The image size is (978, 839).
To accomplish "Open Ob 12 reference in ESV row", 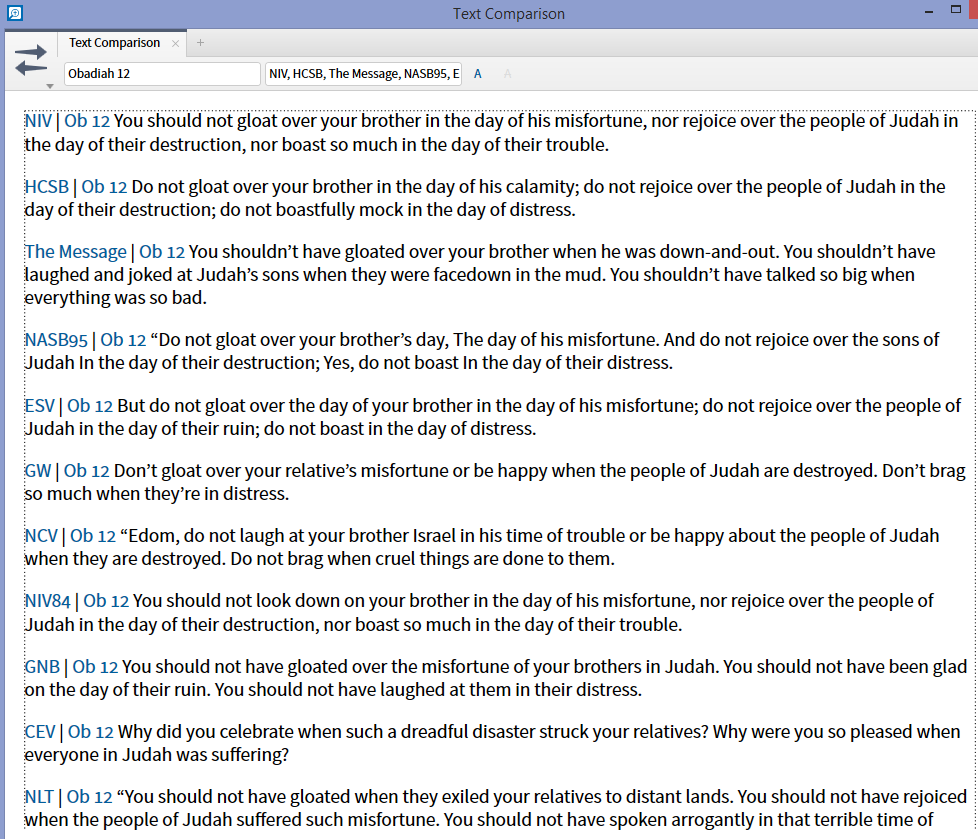I will click(x=90, y=405).
